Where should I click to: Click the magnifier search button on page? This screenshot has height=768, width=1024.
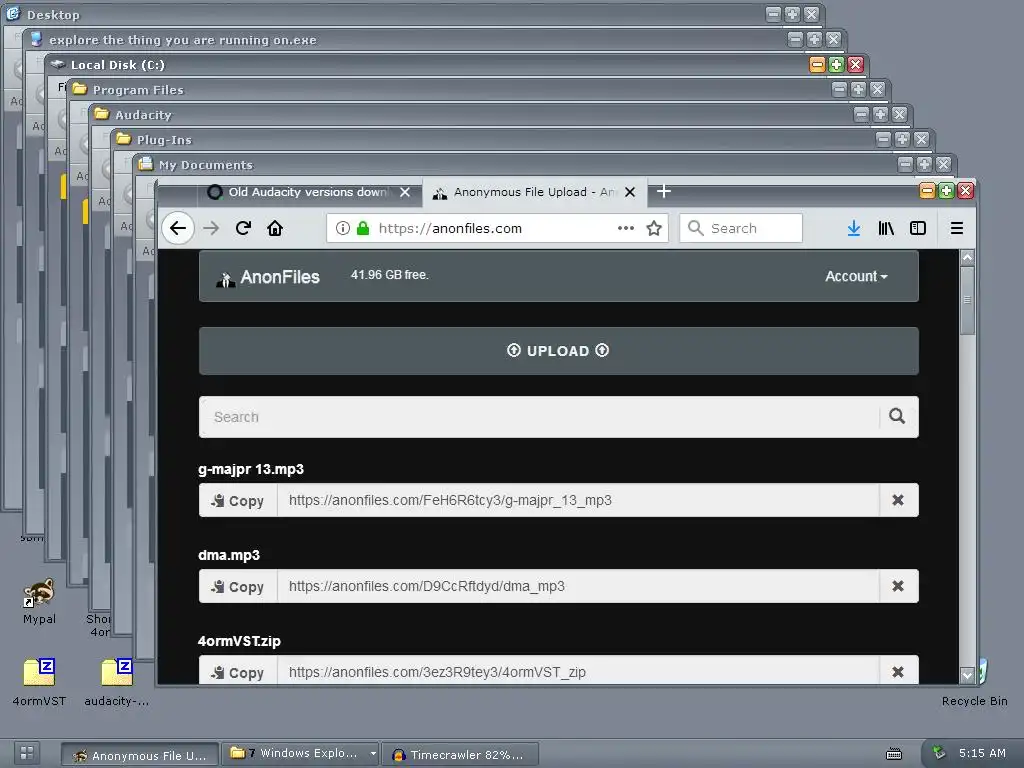(x=897, y=417)
